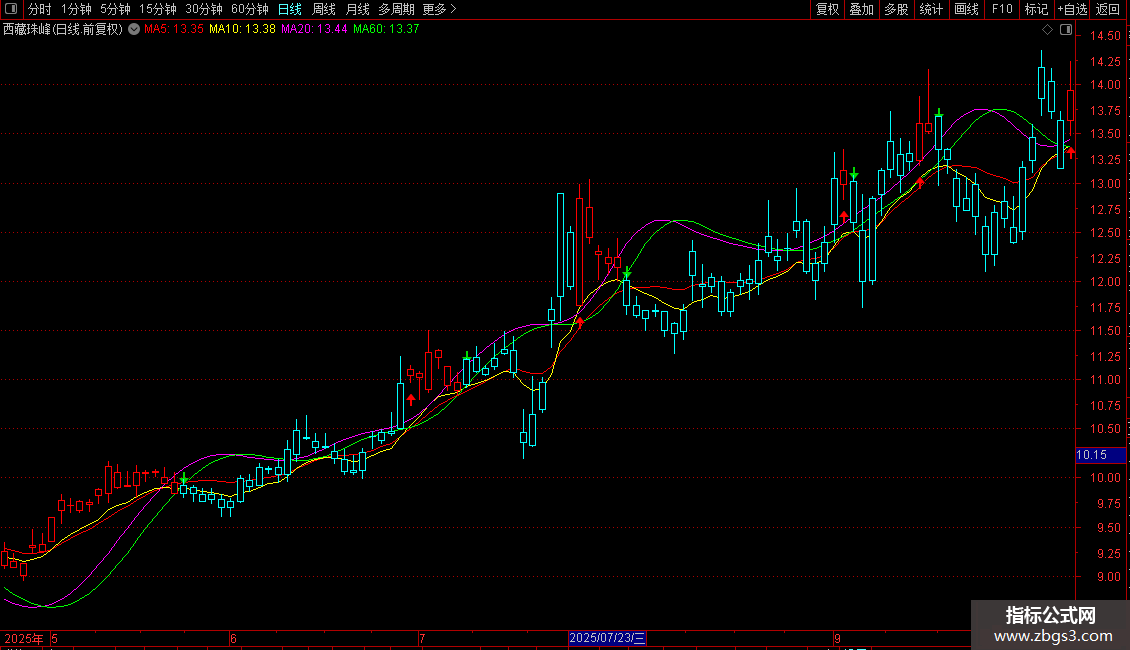1130x650 pixels.
Task: Click the 西藏珠峰(日线.前复权) title
Action: 63,29
